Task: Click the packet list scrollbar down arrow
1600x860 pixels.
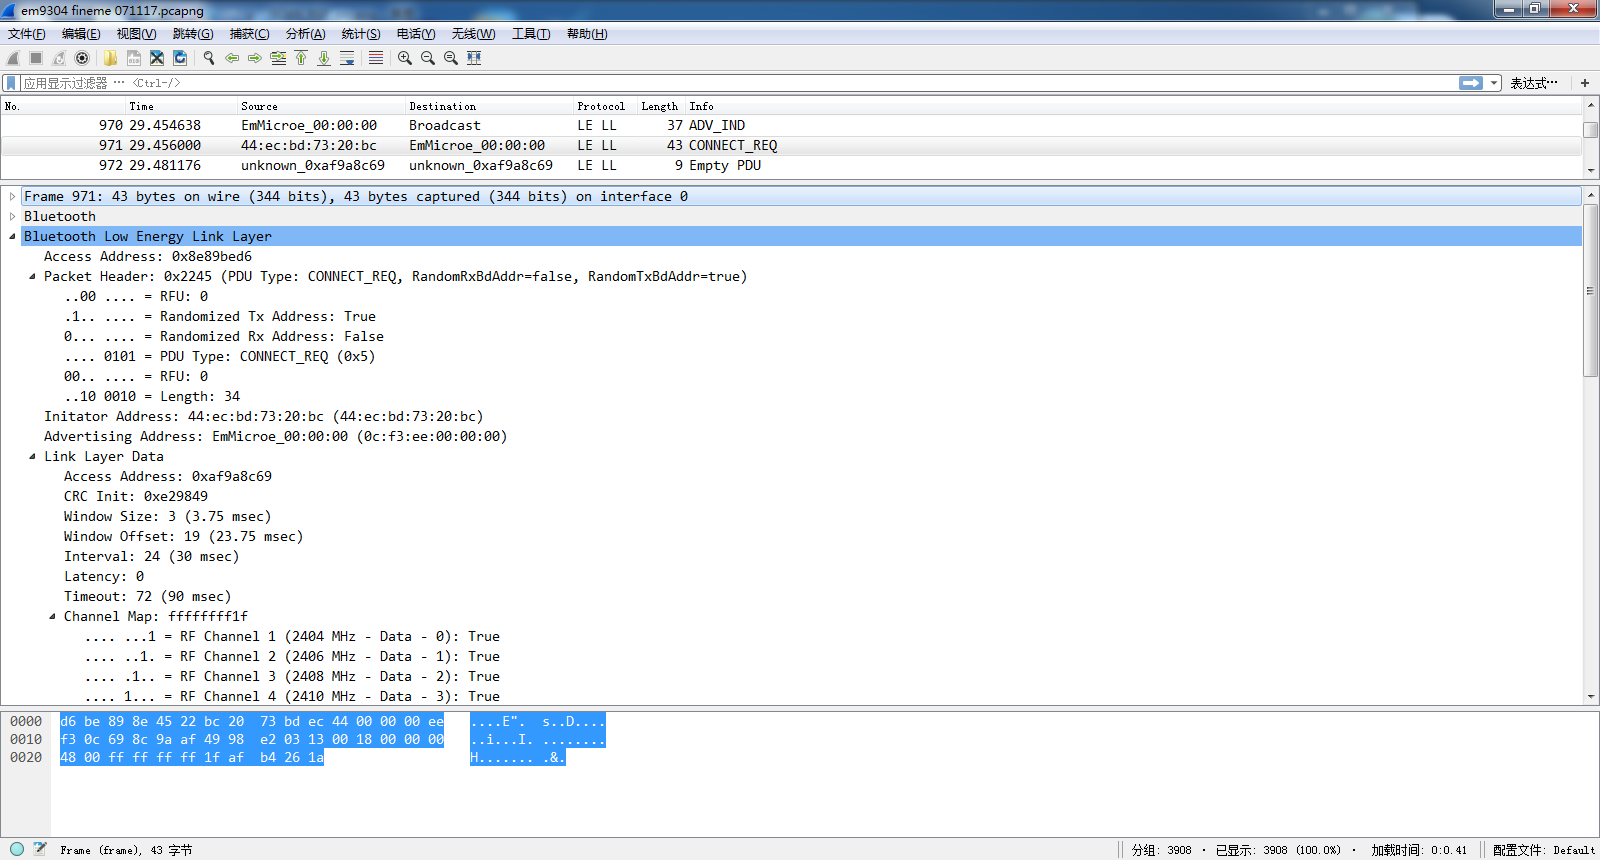Action: point(1590,171)
